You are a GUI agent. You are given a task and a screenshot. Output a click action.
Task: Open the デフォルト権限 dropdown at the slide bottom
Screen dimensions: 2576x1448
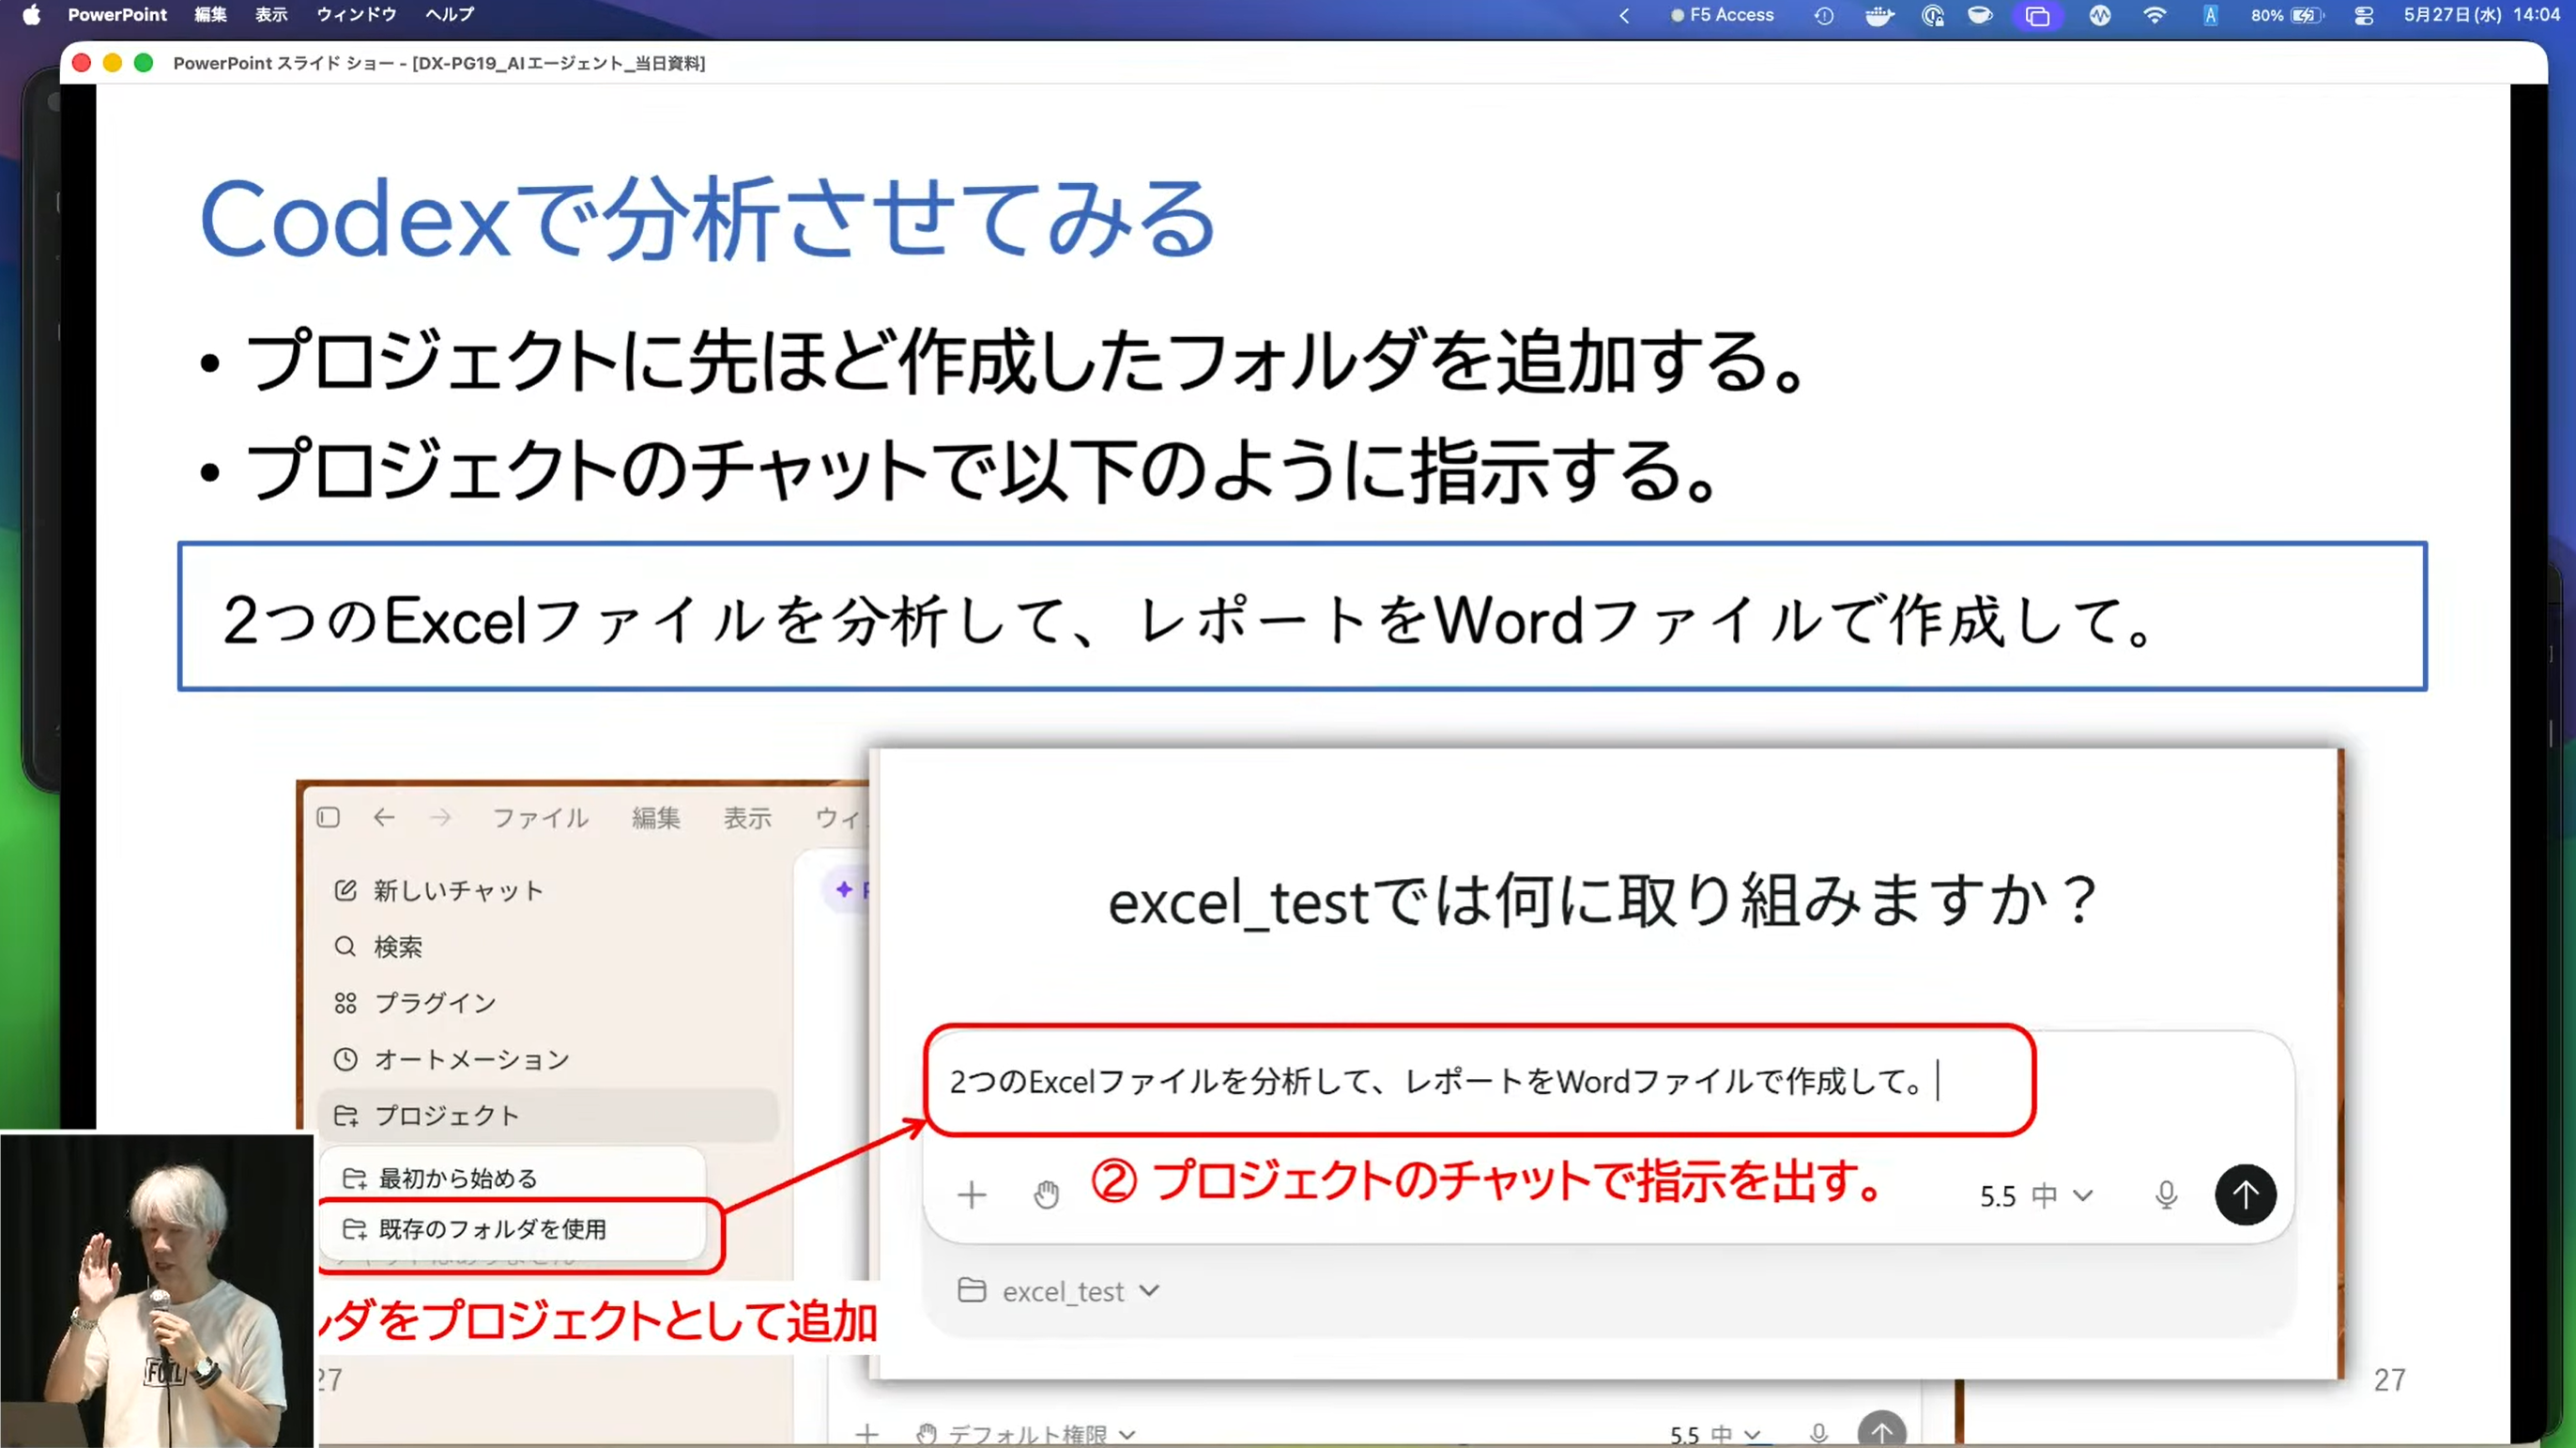coord(1026,1434)
